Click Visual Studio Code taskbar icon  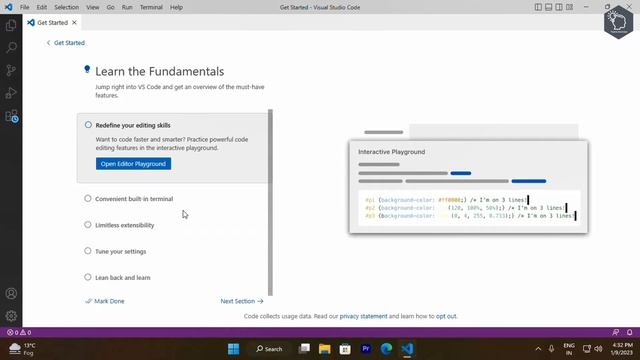click(x=407, y=349)
